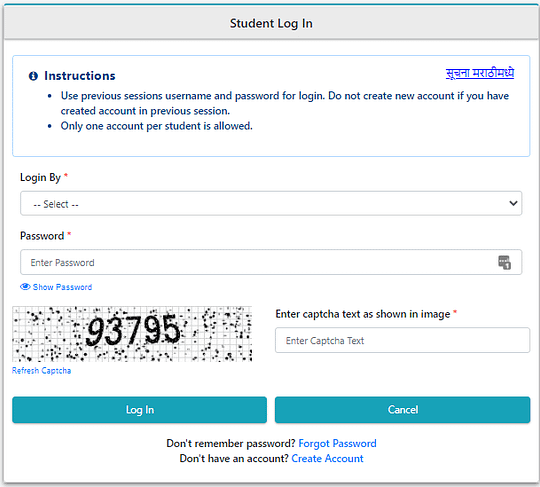Refresh Captcha link below the image

pyautogui.click(x=41, y=371)
